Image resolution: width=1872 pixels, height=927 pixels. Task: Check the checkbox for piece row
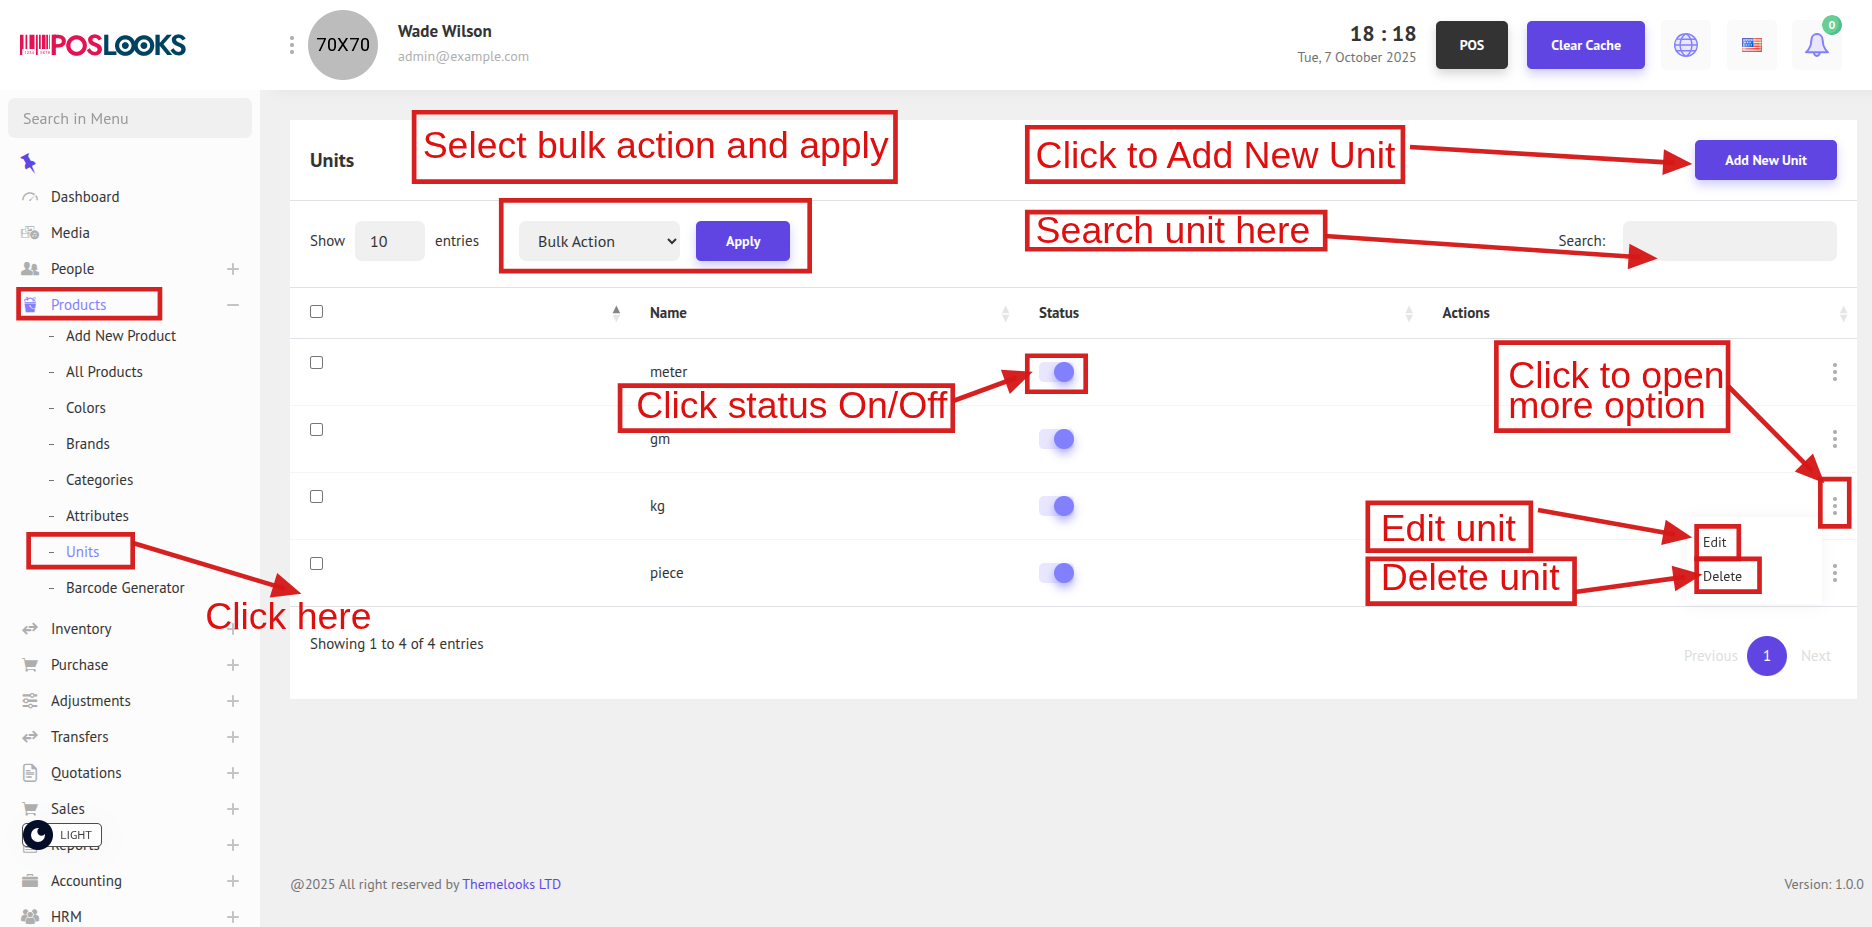point(317,564)
